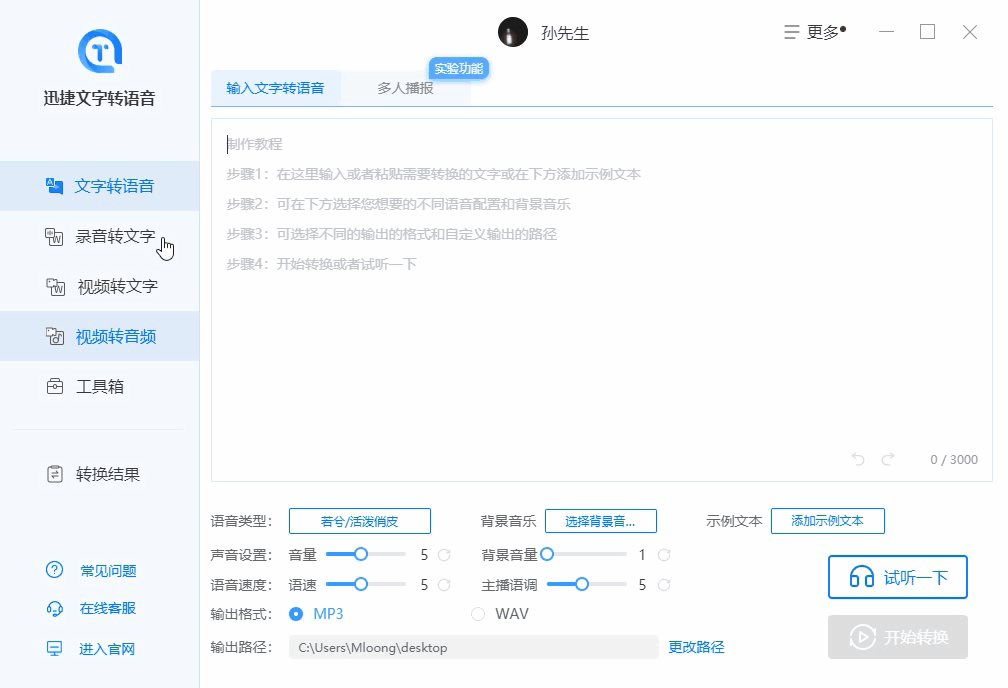Reset the 语速 speed value icon
1008x688 pixels.
pos(444,584)
